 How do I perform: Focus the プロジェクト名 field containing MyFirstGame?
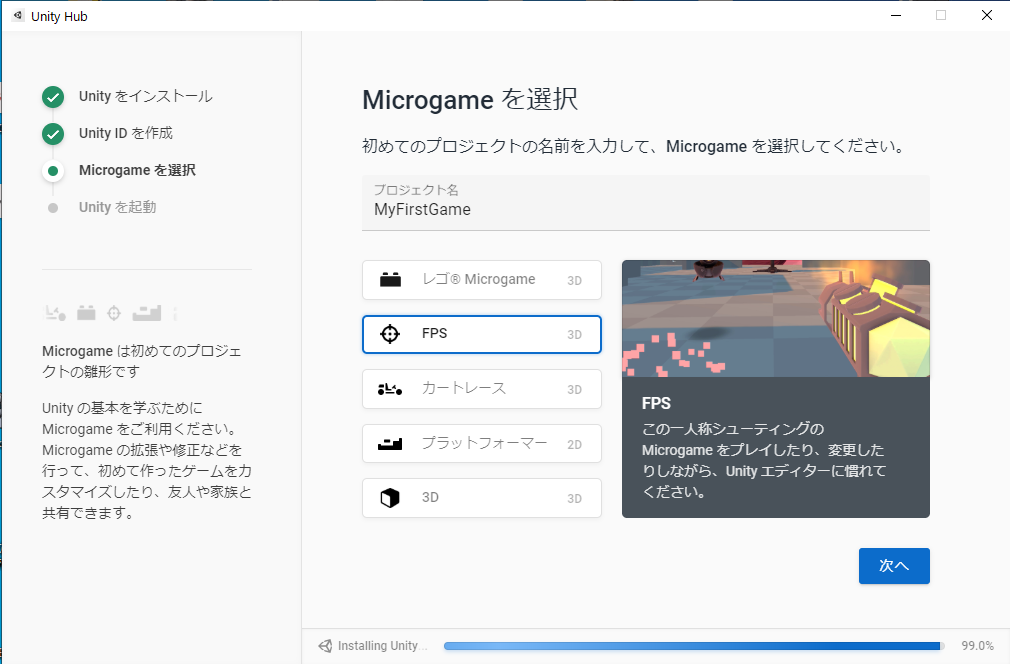[645, 210]
